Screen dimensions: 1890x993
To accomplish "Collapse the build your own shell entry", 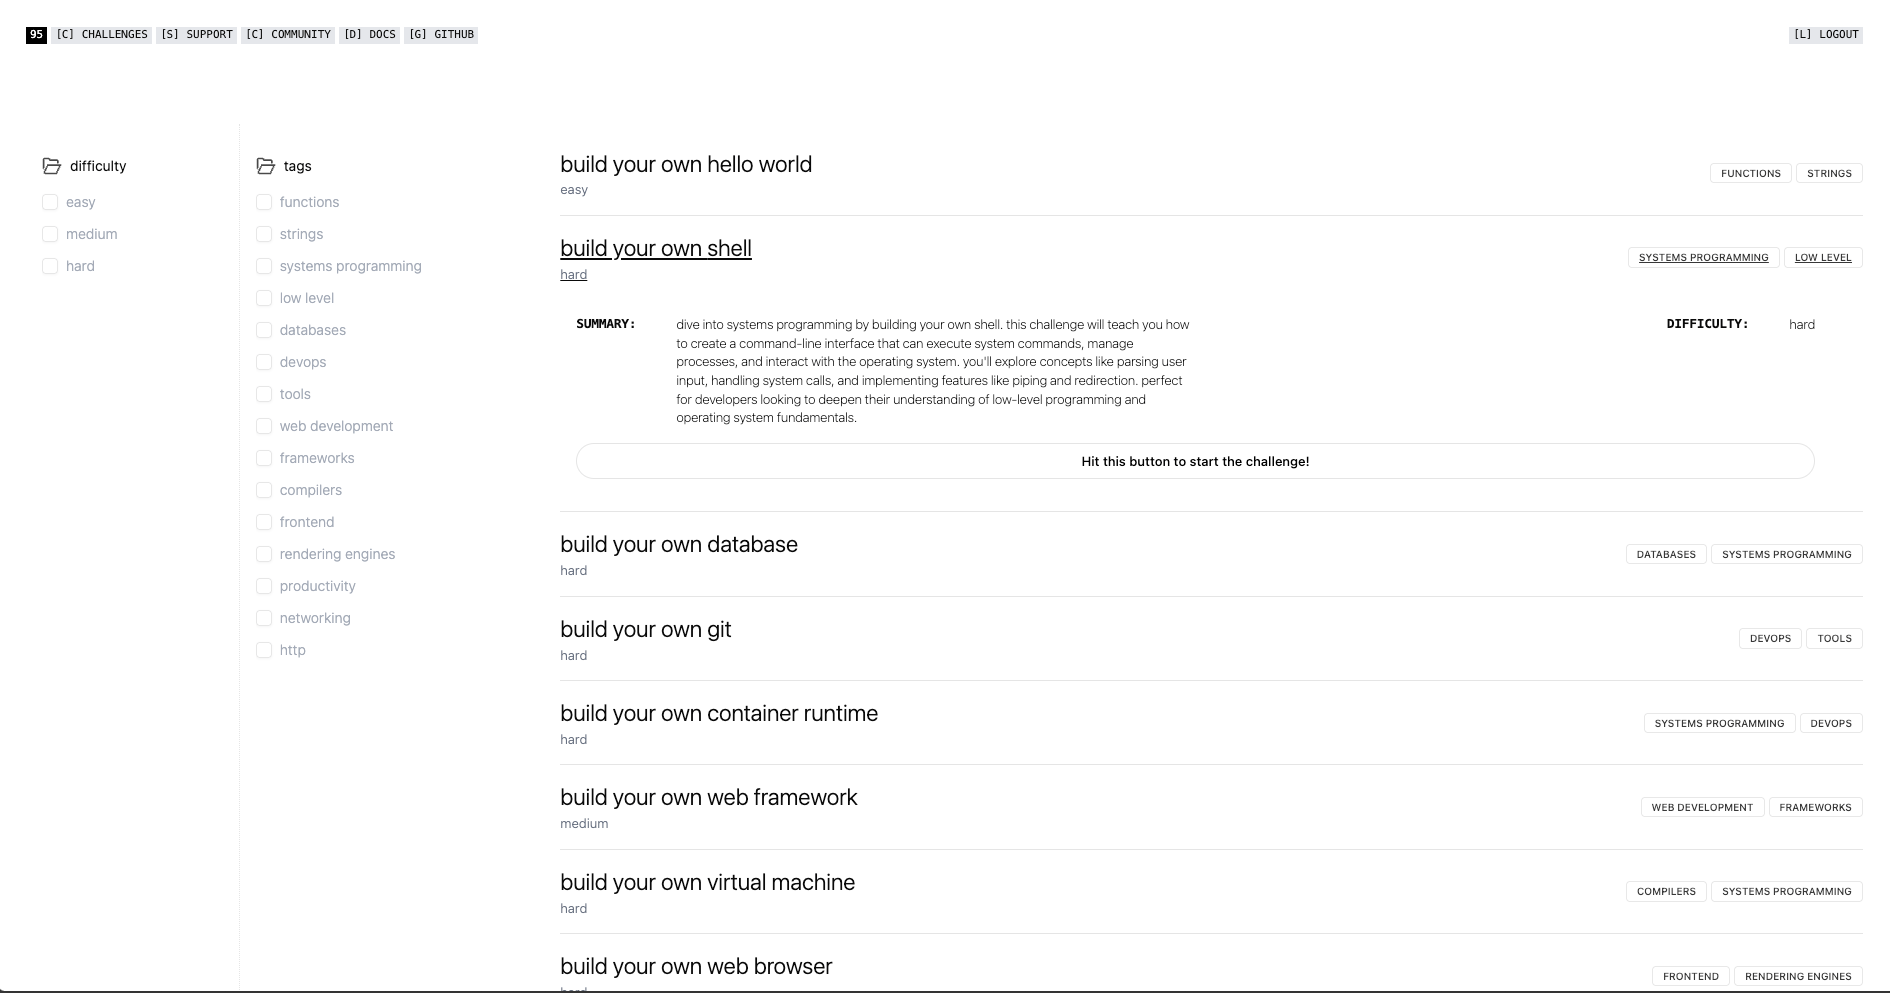I will [x=655, y=249].
